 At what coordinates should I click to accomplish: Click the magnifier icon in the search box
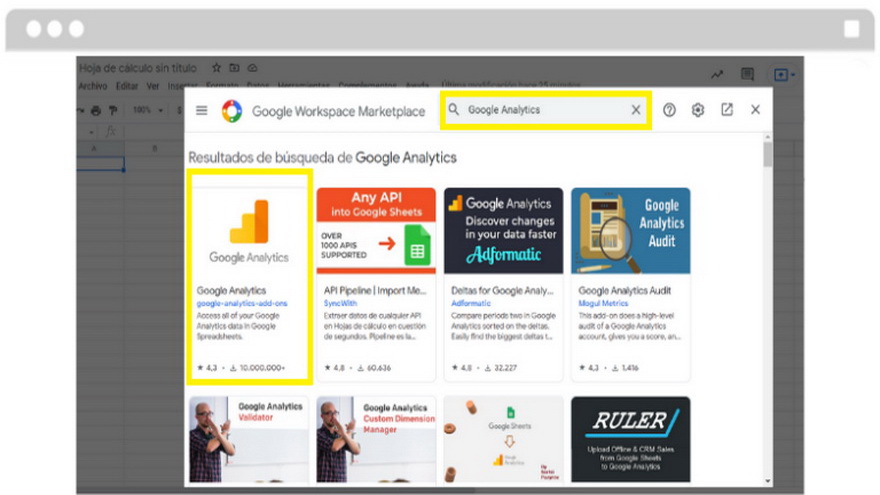[x=453, y=109]
